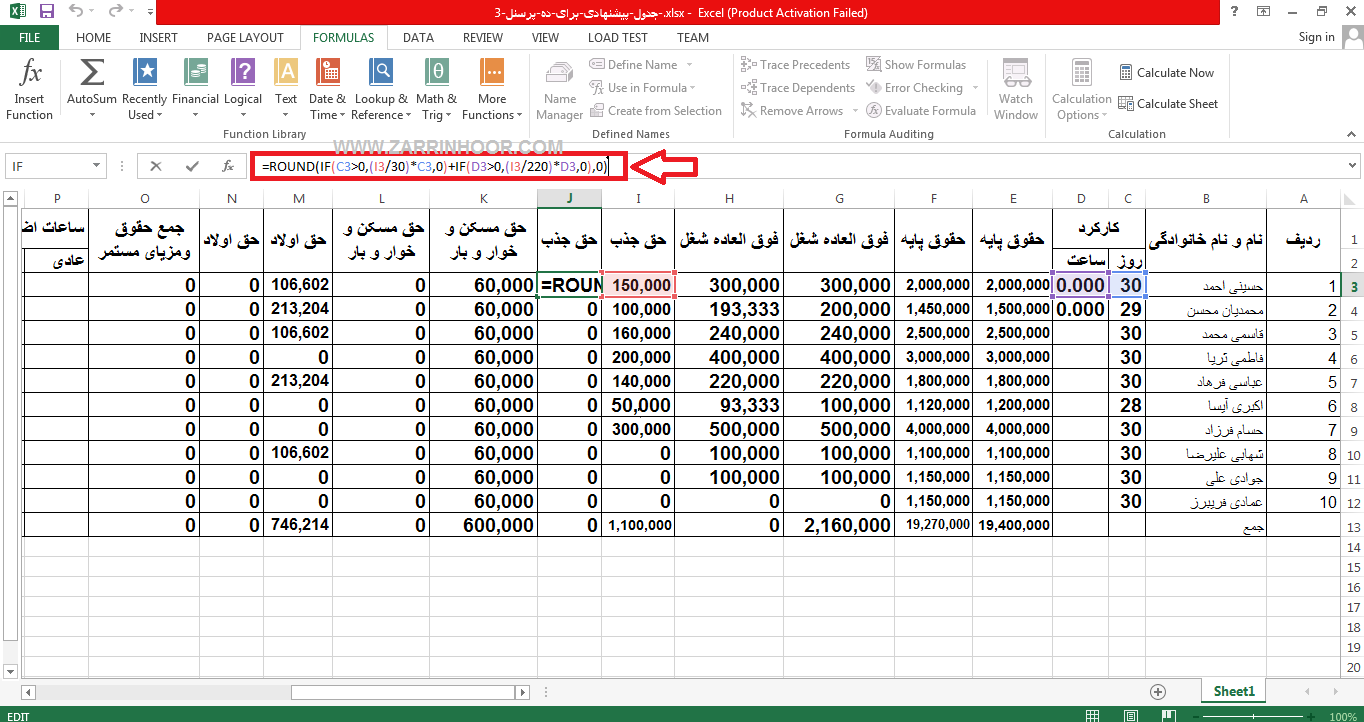This screenshot has width=1364, height=722.
Task: Open Math & Trig functions
Action: pyautogui.click(x=436, y=89)
